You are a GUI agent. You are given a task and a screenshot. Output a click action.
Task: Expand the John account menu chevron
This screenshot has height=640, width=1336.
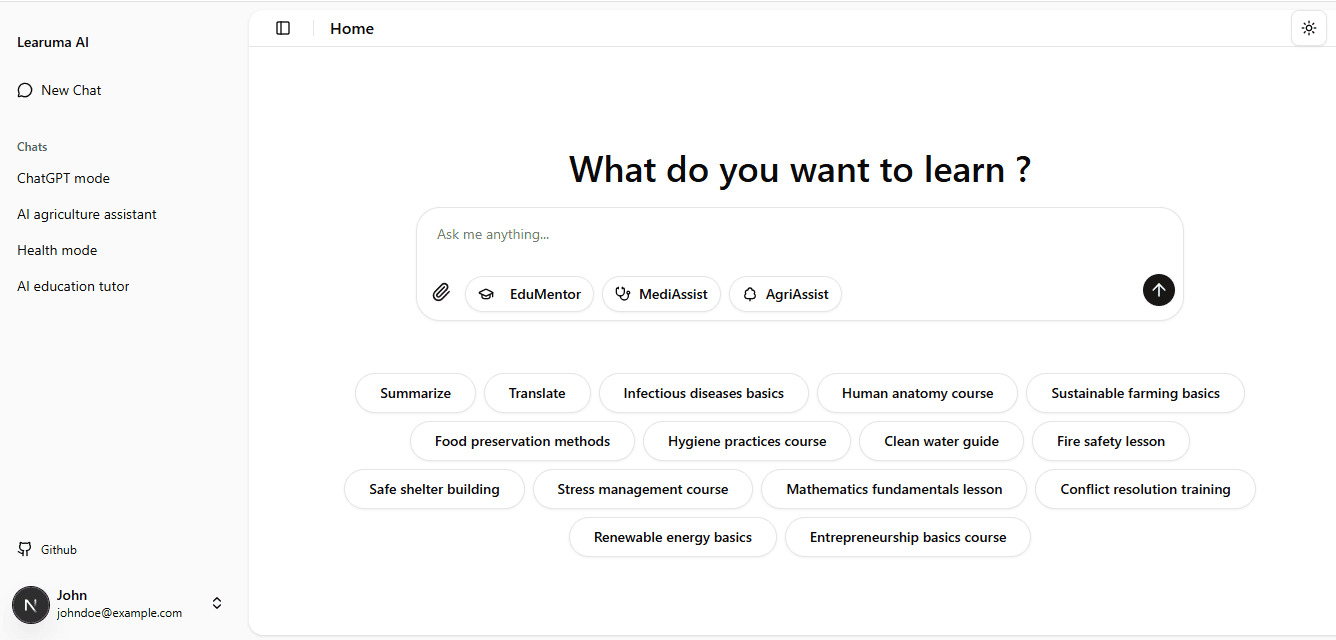tap(217, 603)
